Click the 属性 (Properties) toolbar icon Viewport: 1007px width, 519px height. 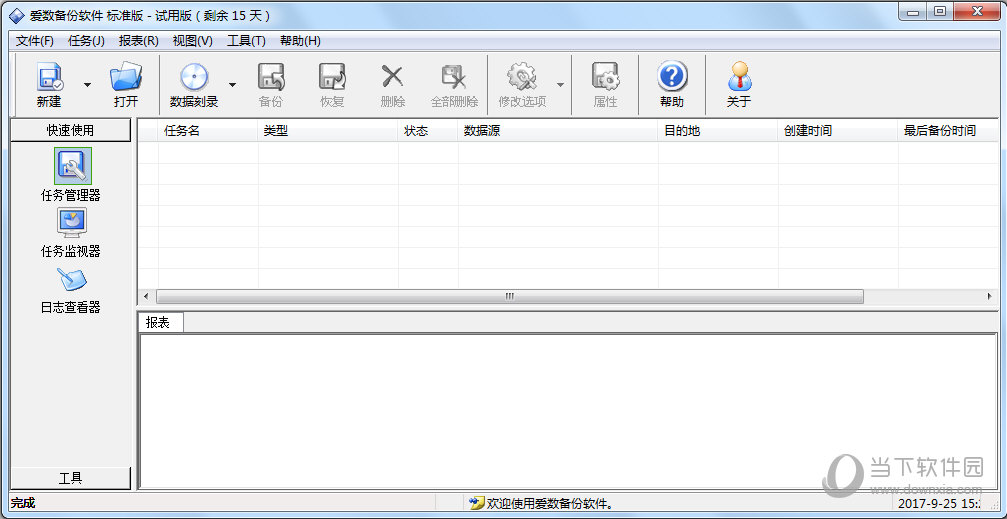click(x=605, y=77)
